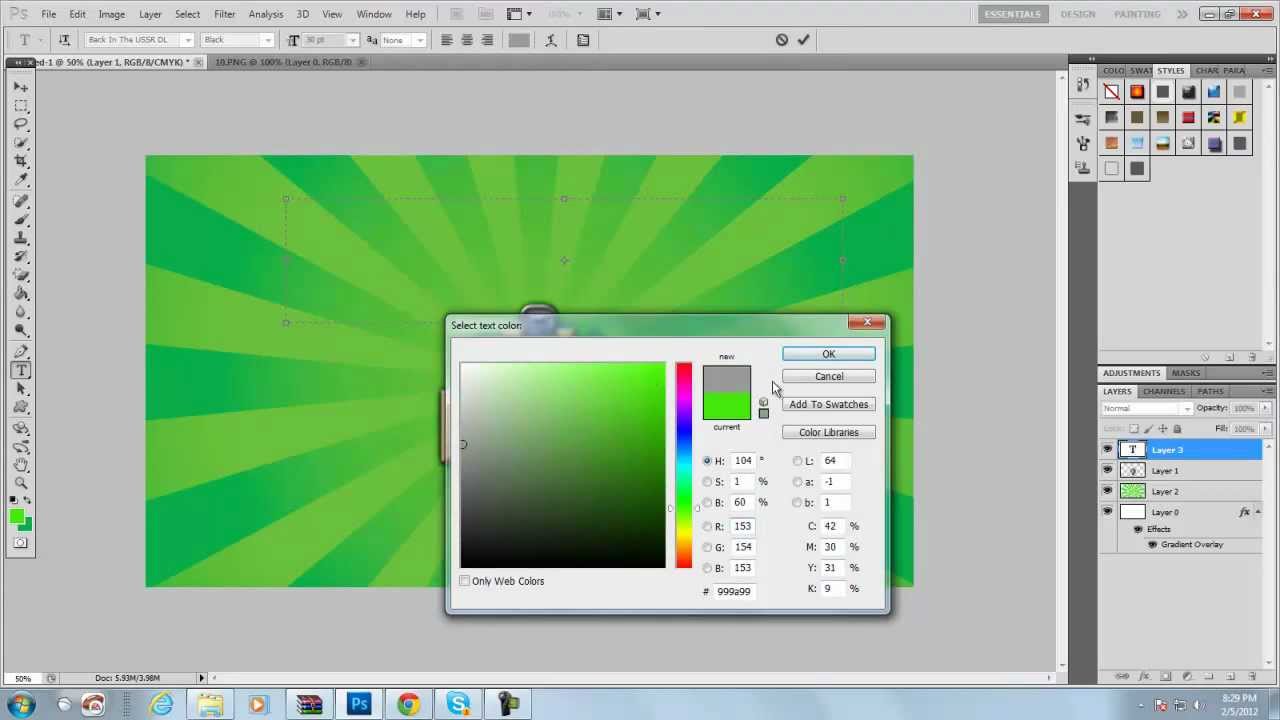Select the Path Selection tool
The image size is (1280, 720).
click(x=21, y=388)
